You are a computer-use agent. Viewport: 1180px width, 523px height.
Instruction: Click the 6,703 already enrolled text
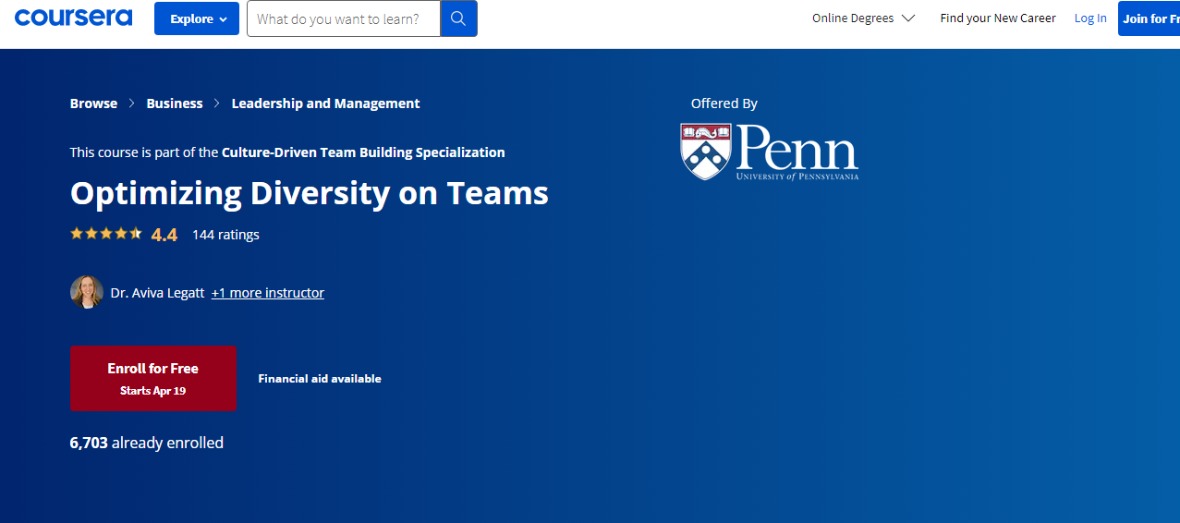[147, 442]
